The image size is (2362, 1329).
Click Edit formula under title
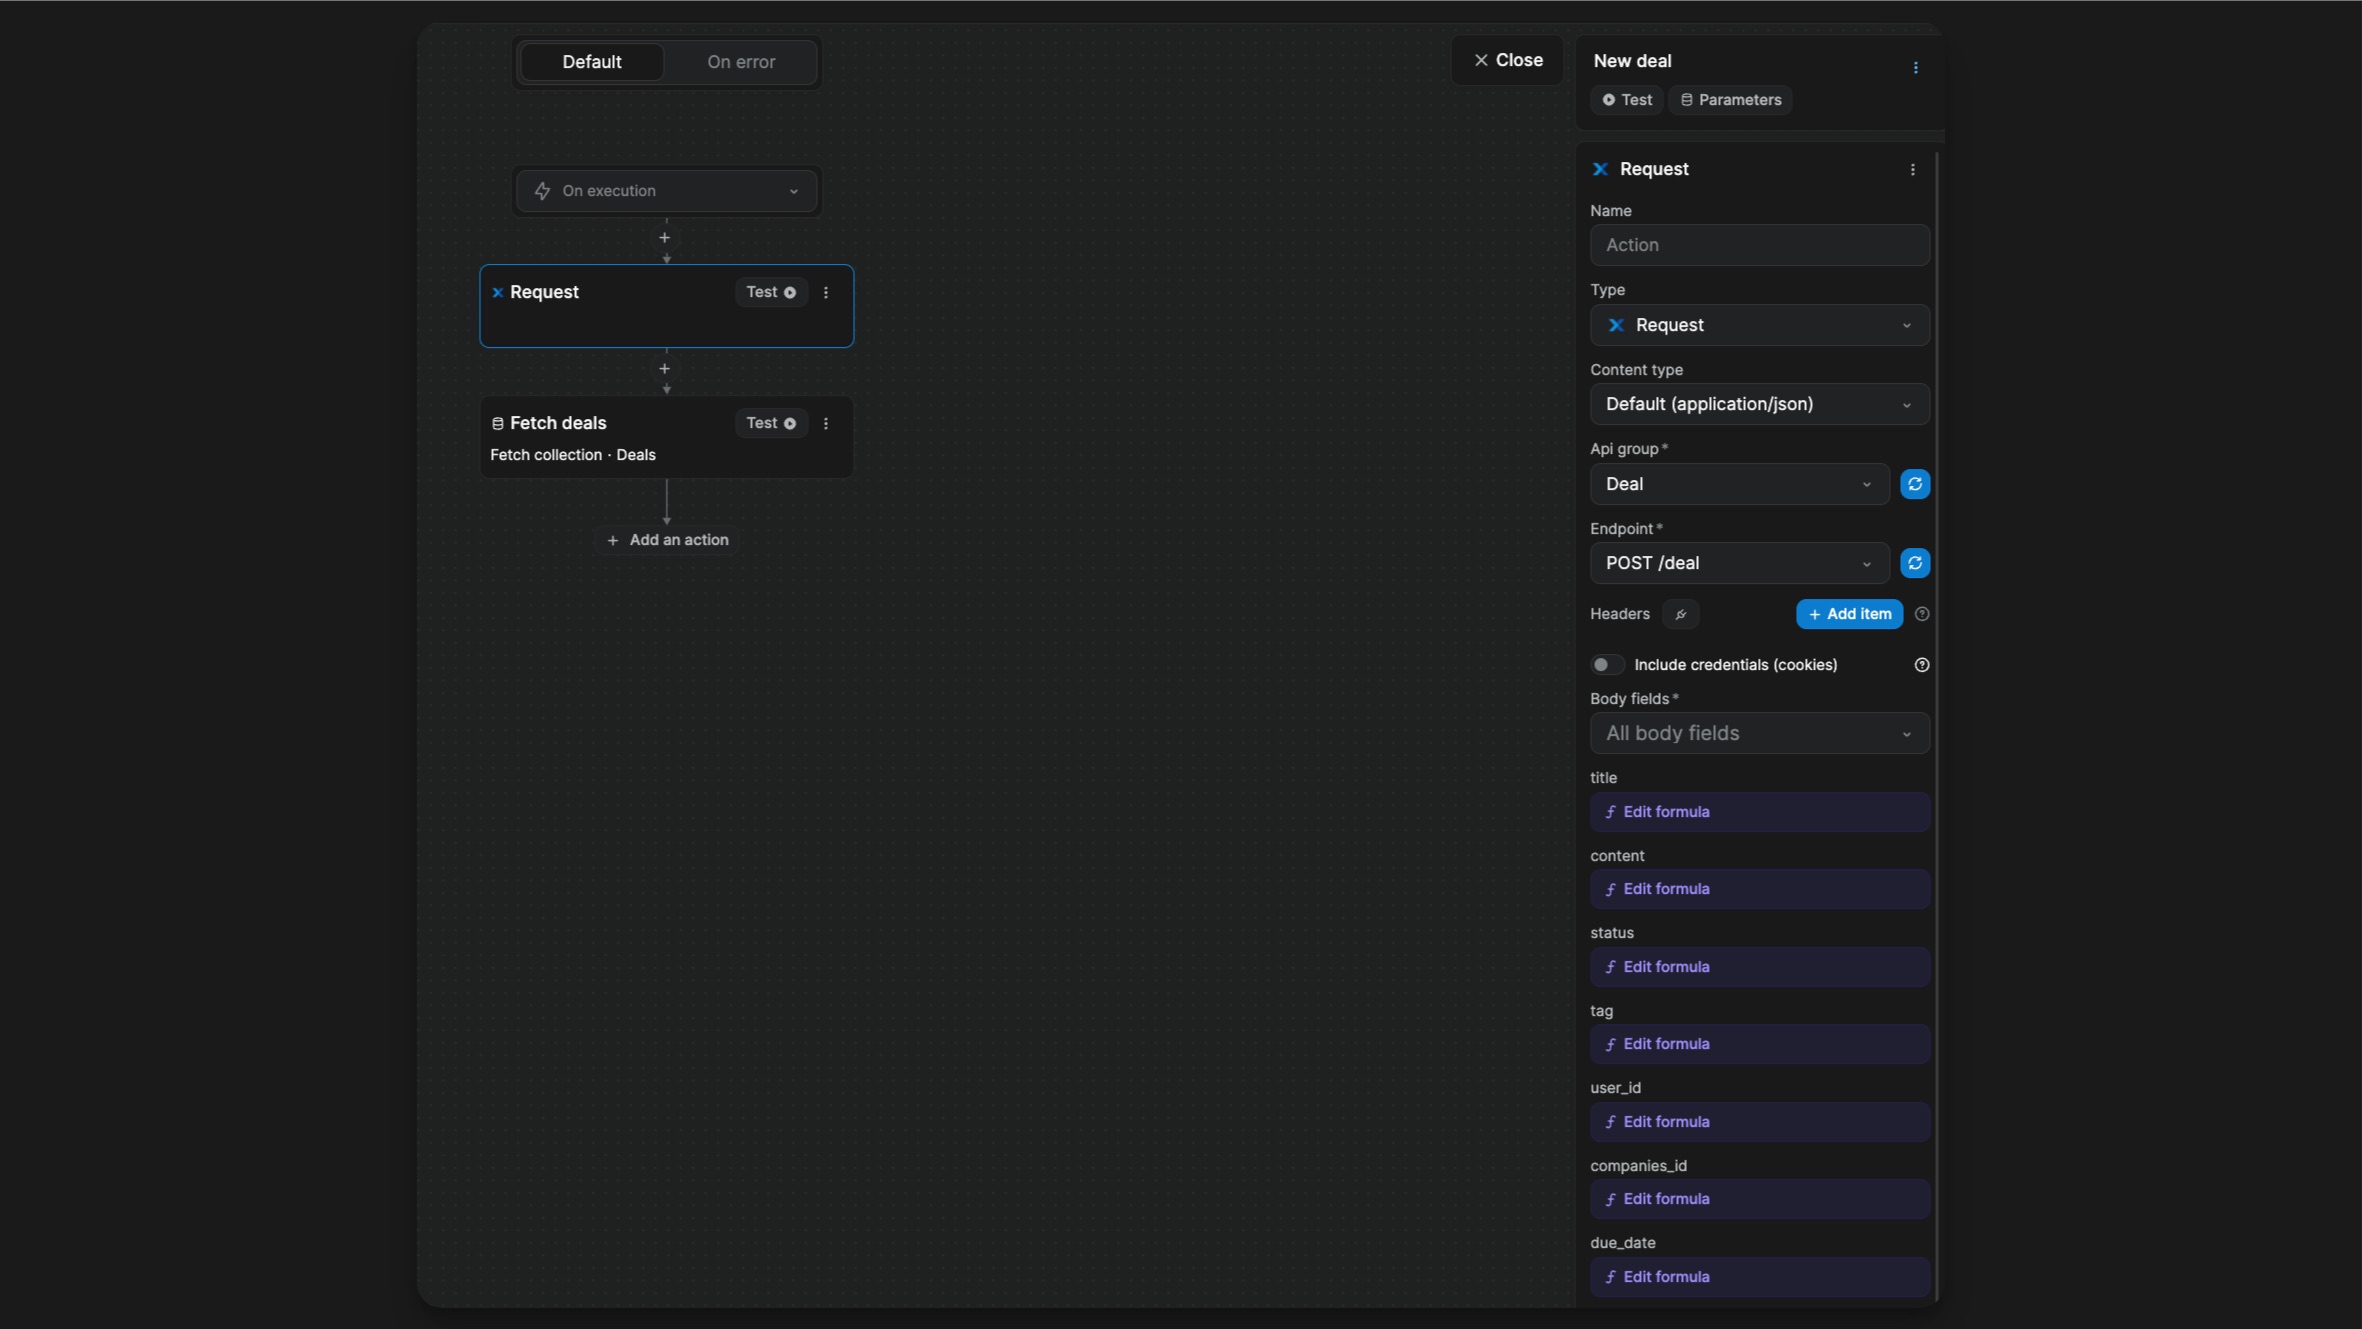[1758, 811]
